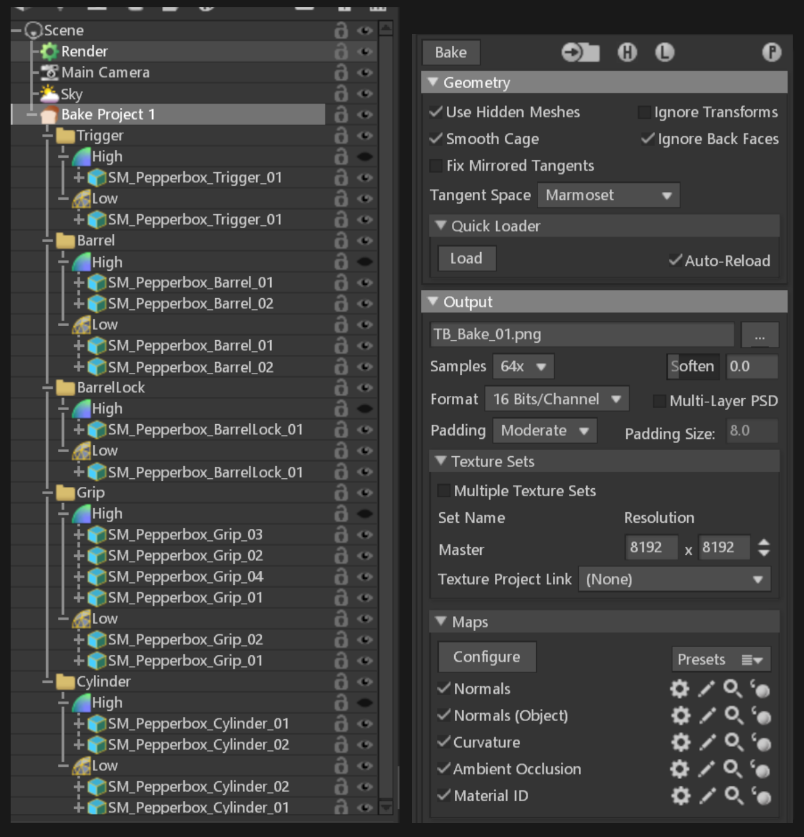Toggle Ignore Back Faces checkbox

click(x=648, y=139)
